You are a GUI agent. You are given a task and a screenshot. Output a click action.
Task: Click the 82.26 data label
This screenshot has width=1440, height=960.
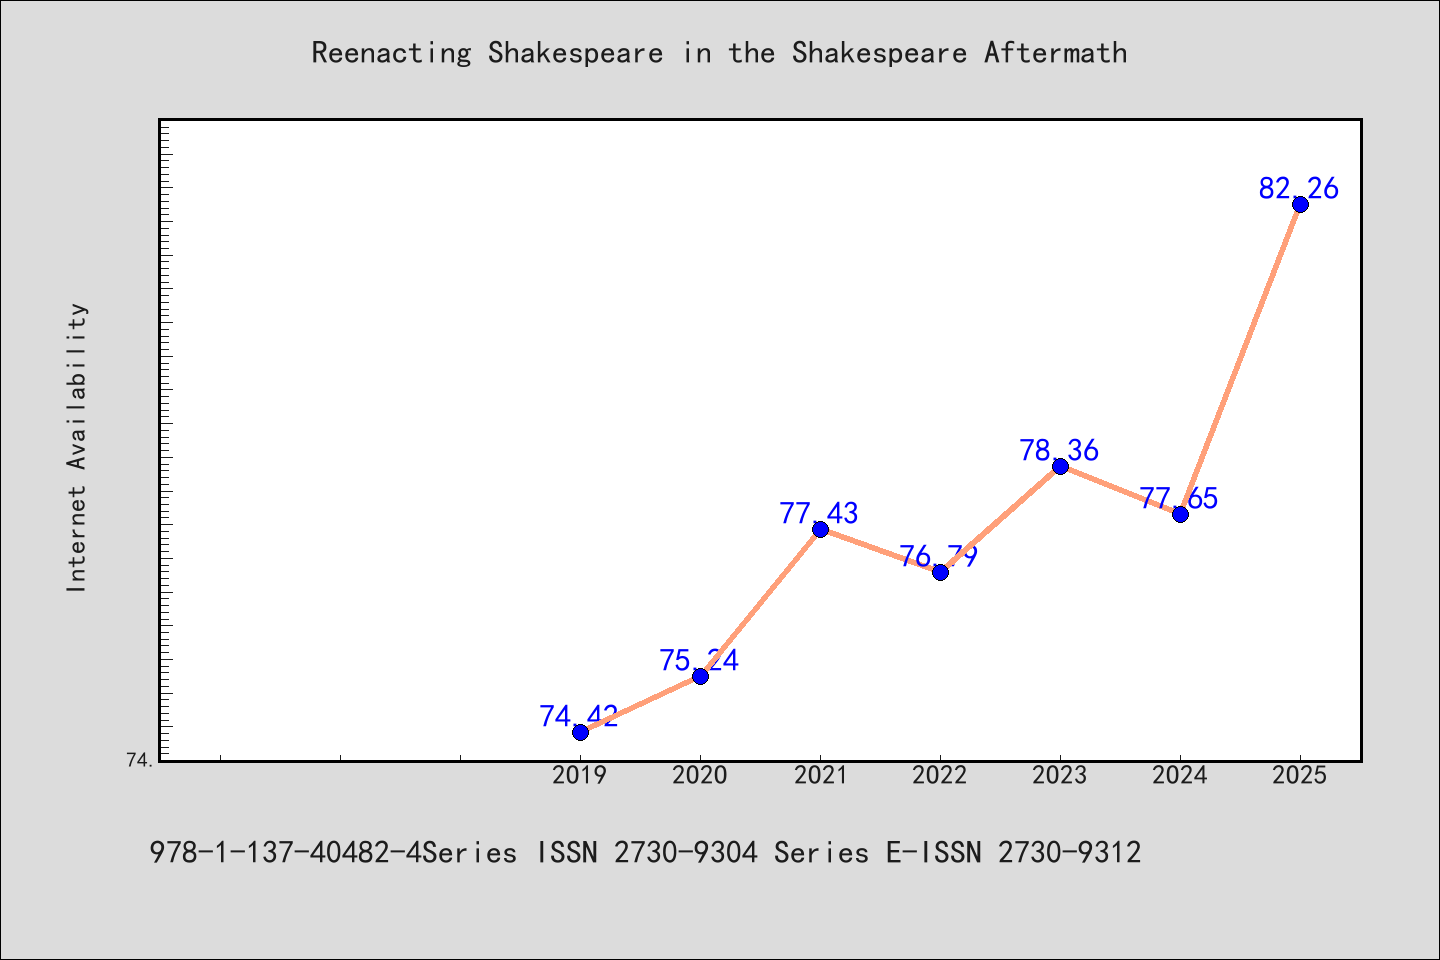[x=1299, y=188]
